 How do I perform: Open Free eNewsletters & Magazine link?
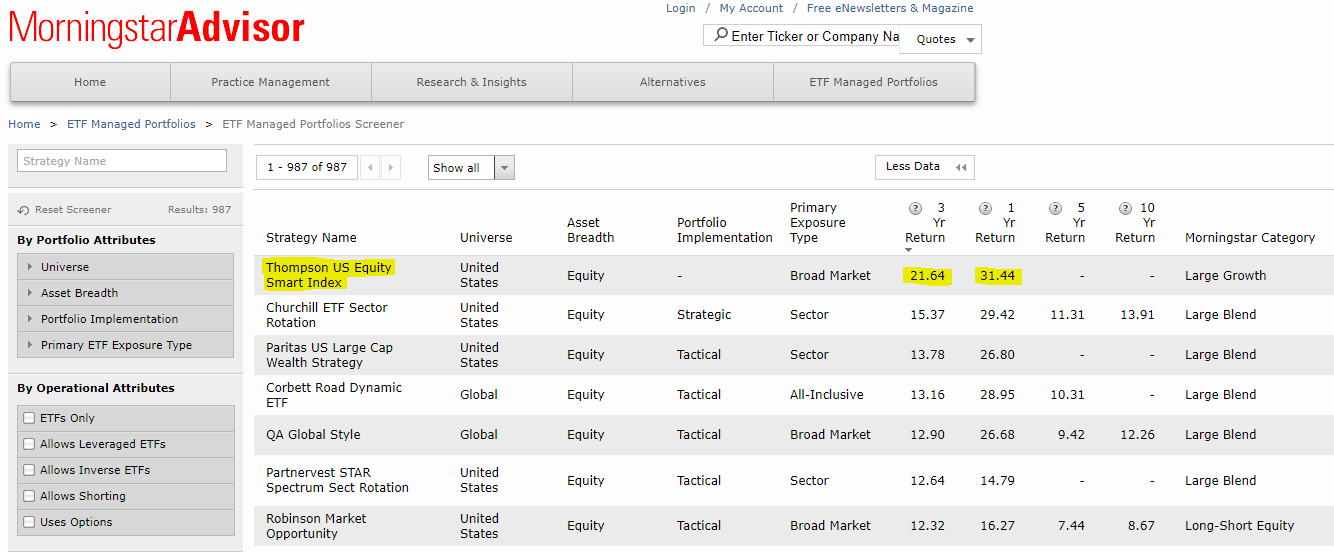click(x=890, y=8)
